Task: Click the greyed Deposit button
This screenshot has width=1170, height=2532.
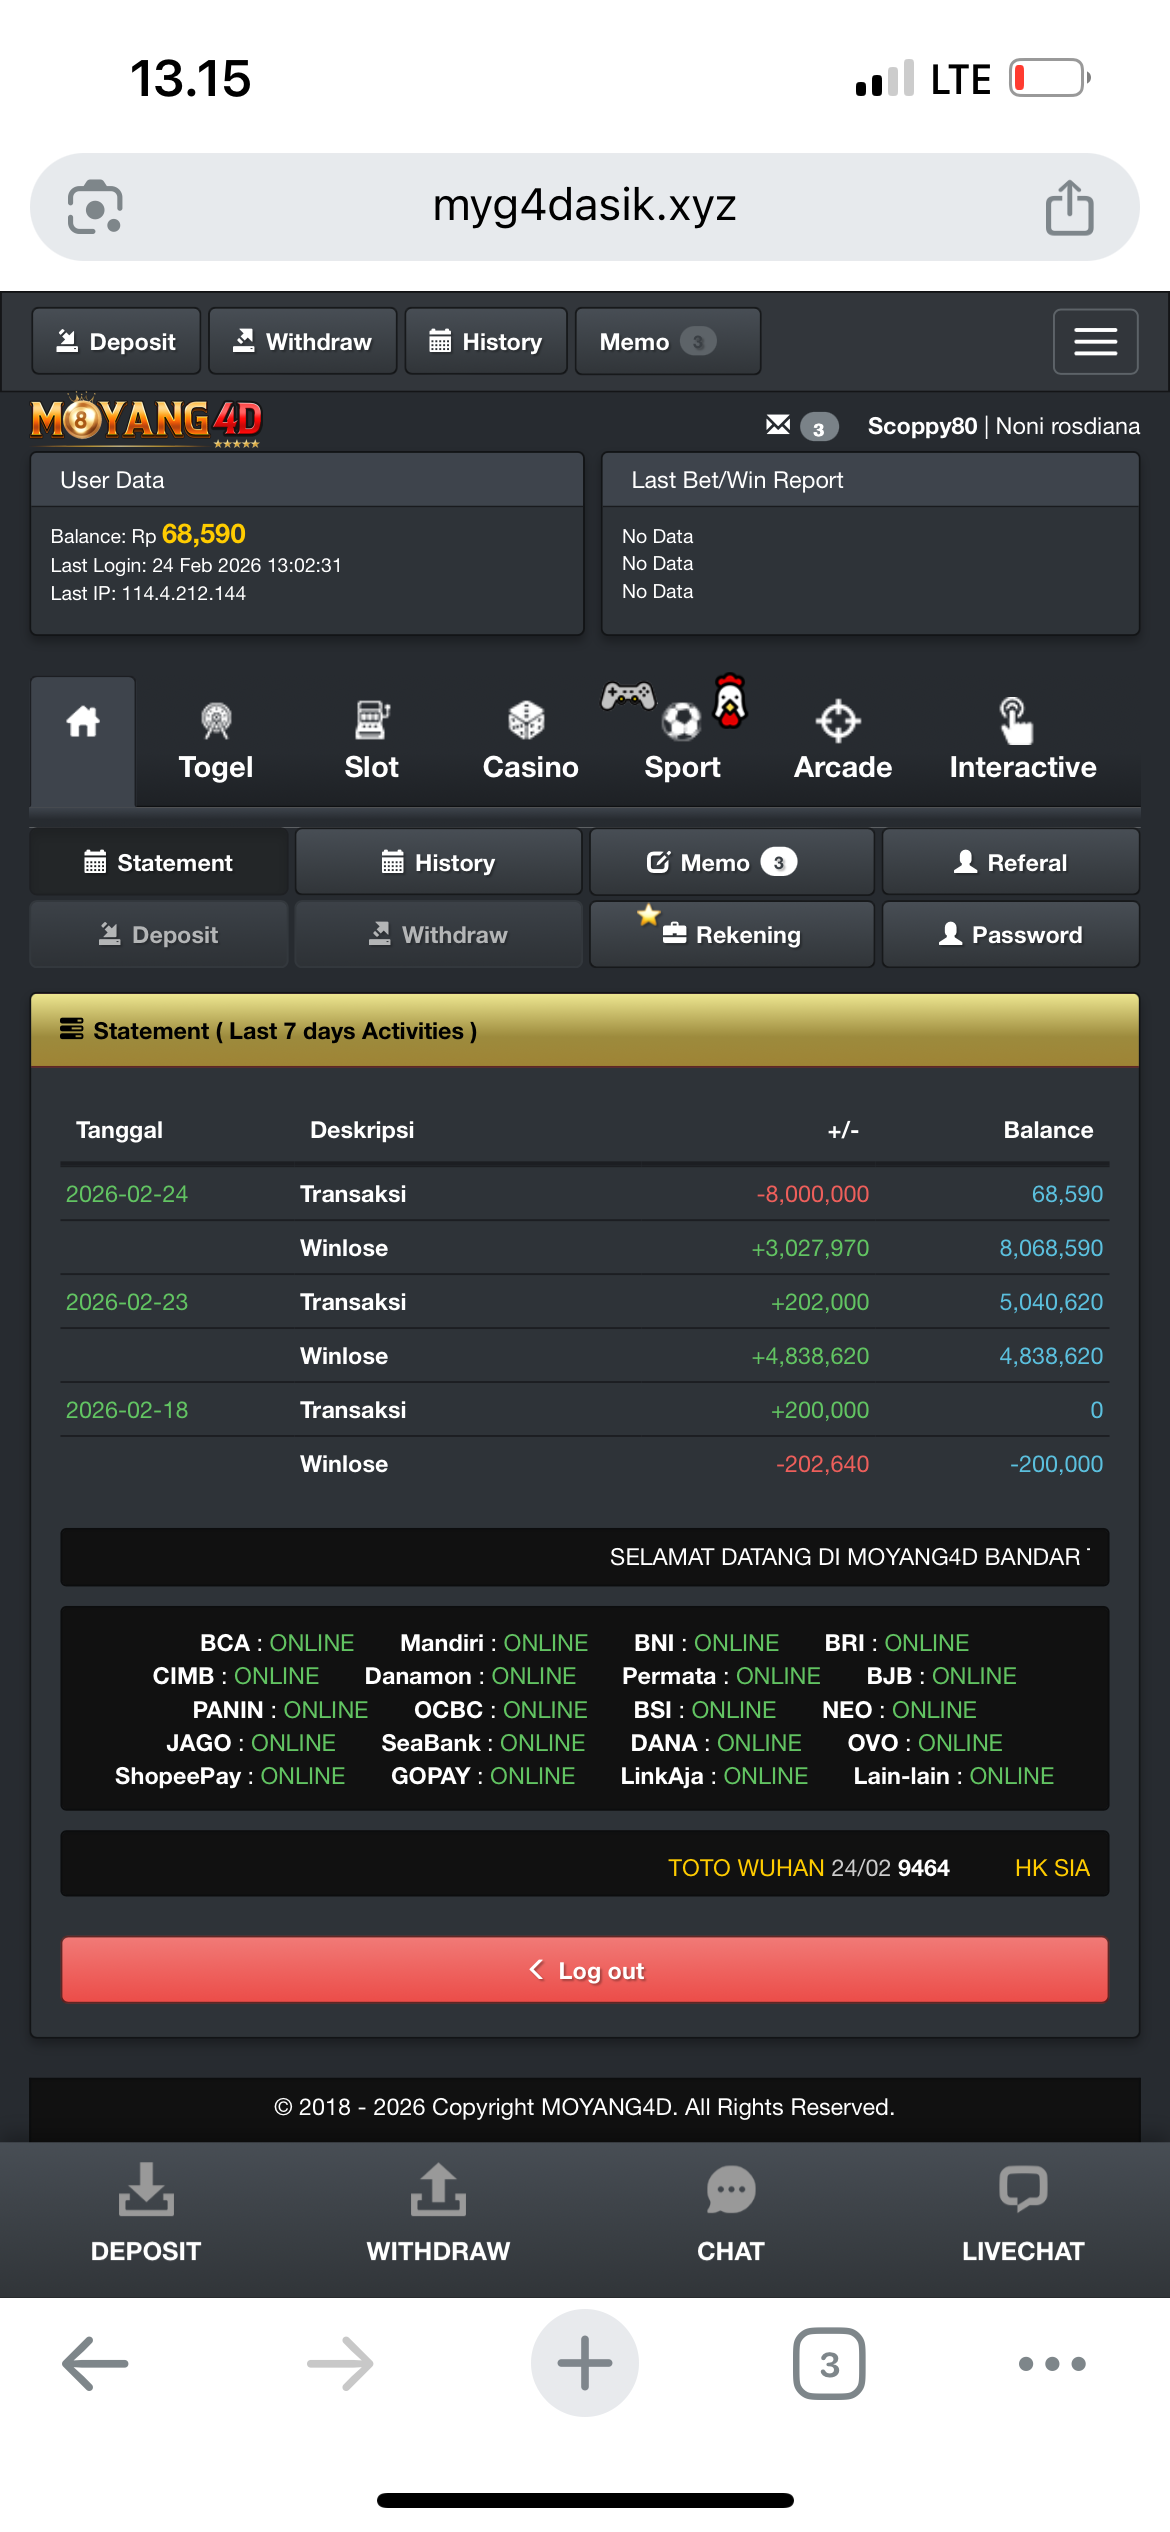Action: point(159,934)
